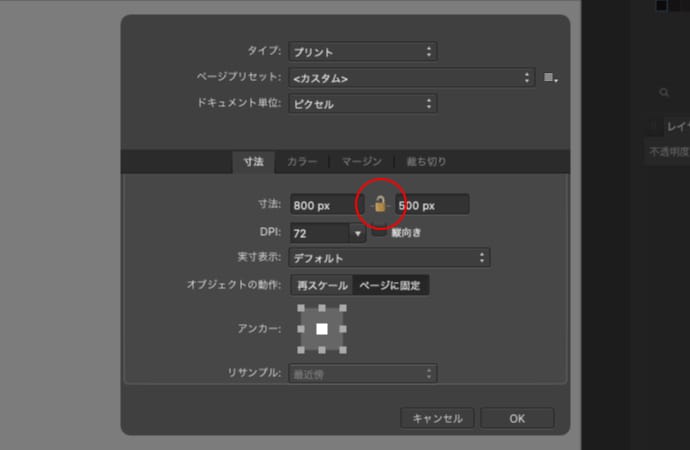The width and height of the screenshot is (690, 450).
Task: Expand the DPI value dropdown arrow
Action: 357,233
